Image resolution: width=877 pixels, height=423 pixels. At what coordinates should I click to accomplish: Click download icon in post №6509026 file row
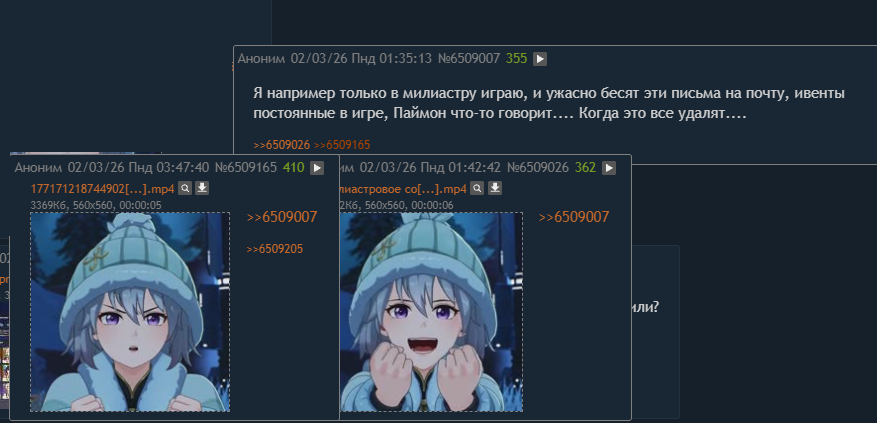coord(494,189)
